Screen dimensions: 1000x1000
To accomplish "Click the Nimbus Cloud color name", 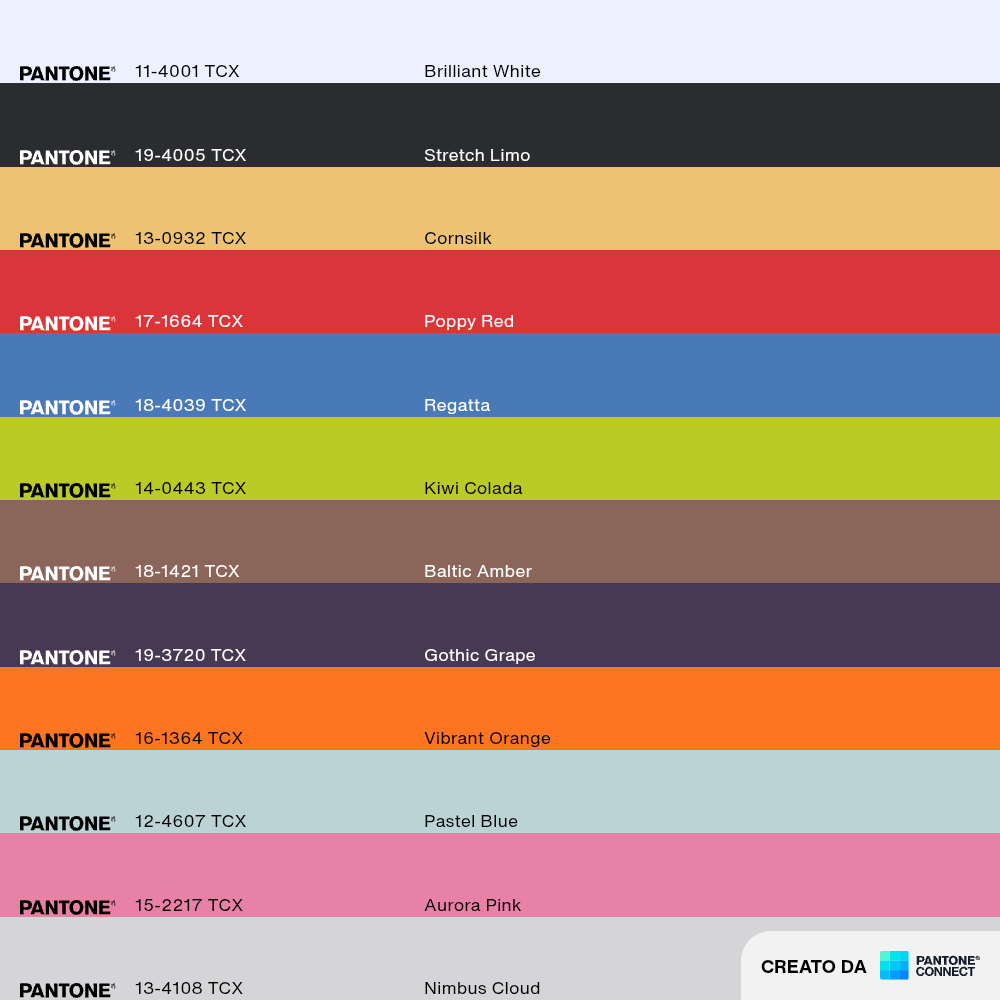I will pos(482,989).
